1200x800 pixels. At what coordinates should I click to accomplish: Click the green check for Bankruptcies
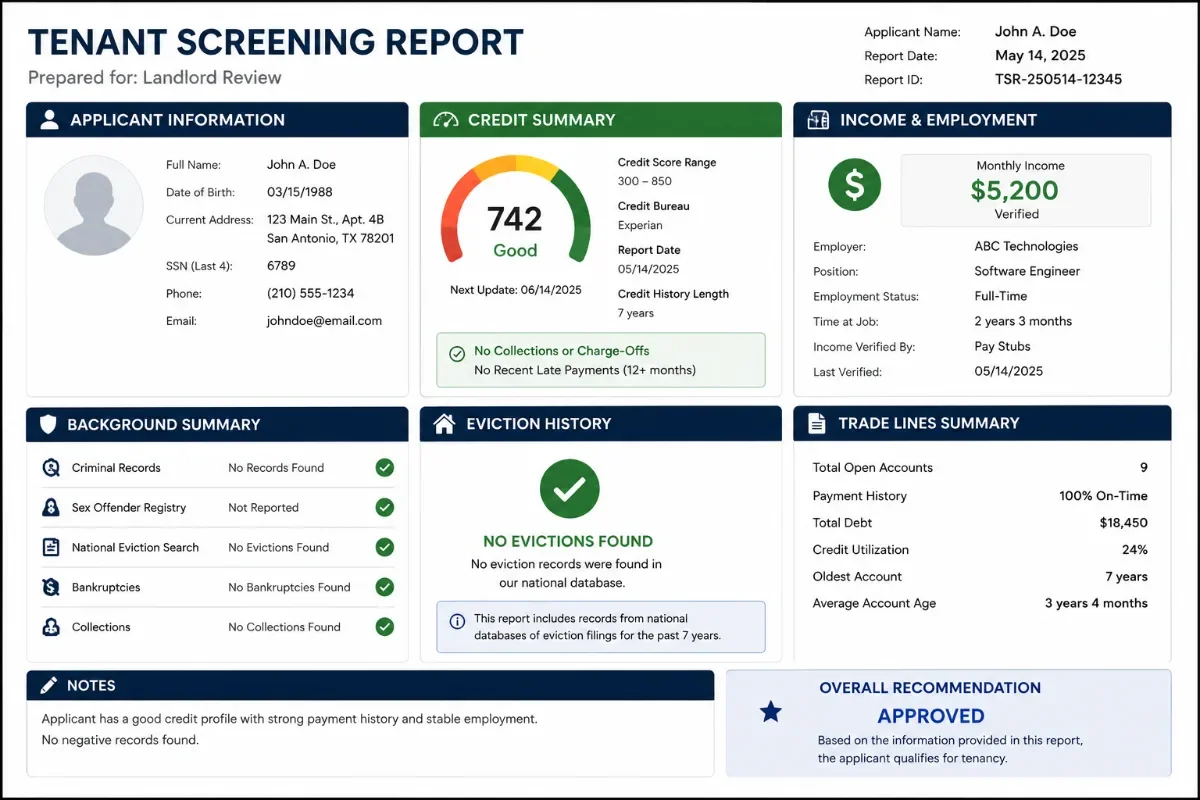tap(384, 587)
